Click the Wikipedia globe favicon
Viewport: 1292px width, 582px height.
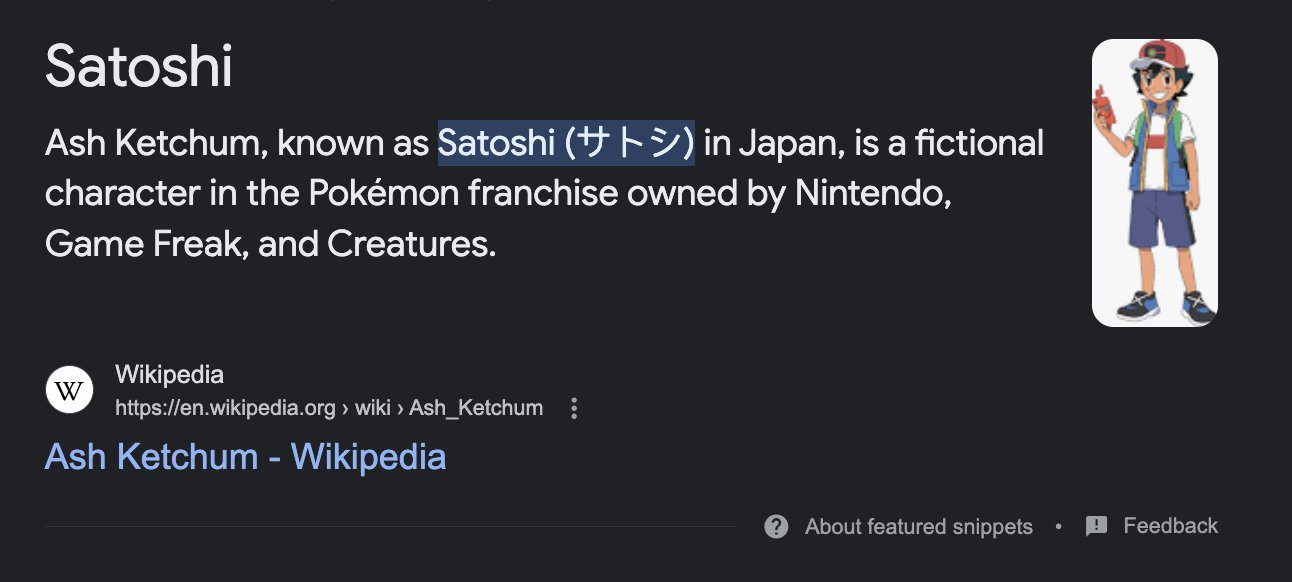(69, 391)
